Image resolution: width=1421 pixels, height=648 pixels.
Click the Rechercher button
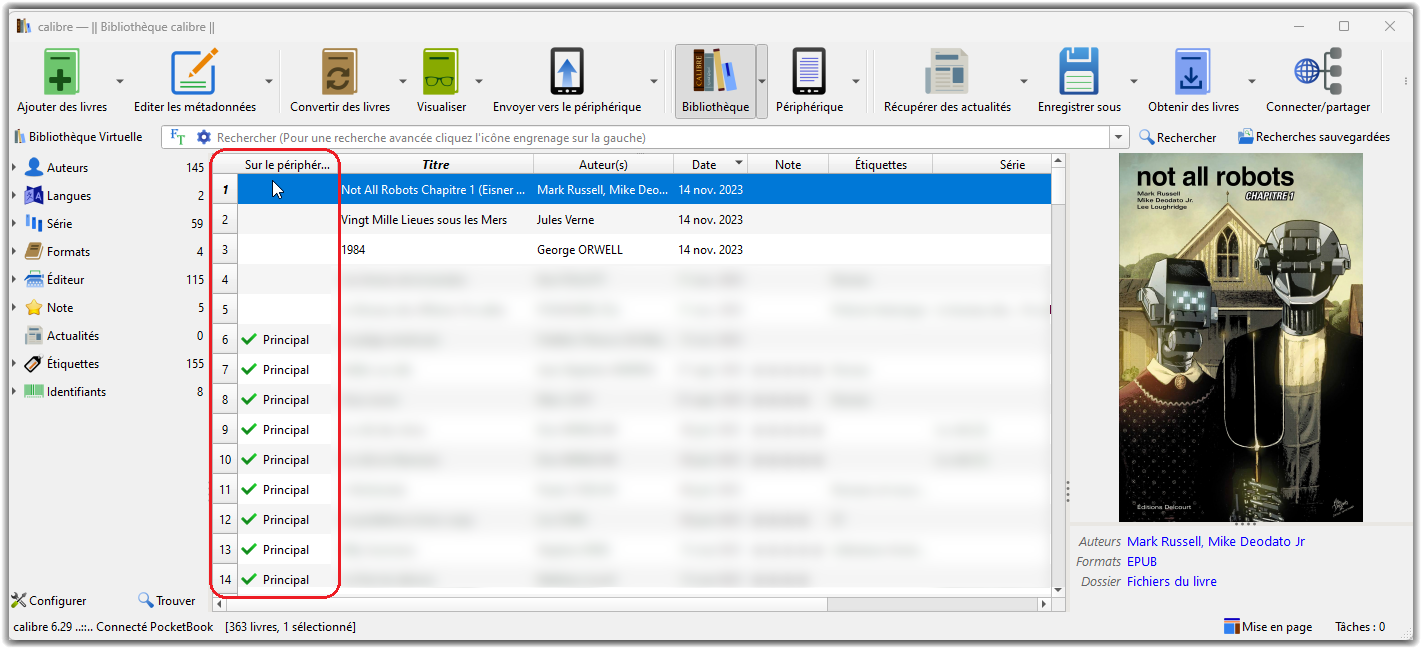pos(1177,137)
